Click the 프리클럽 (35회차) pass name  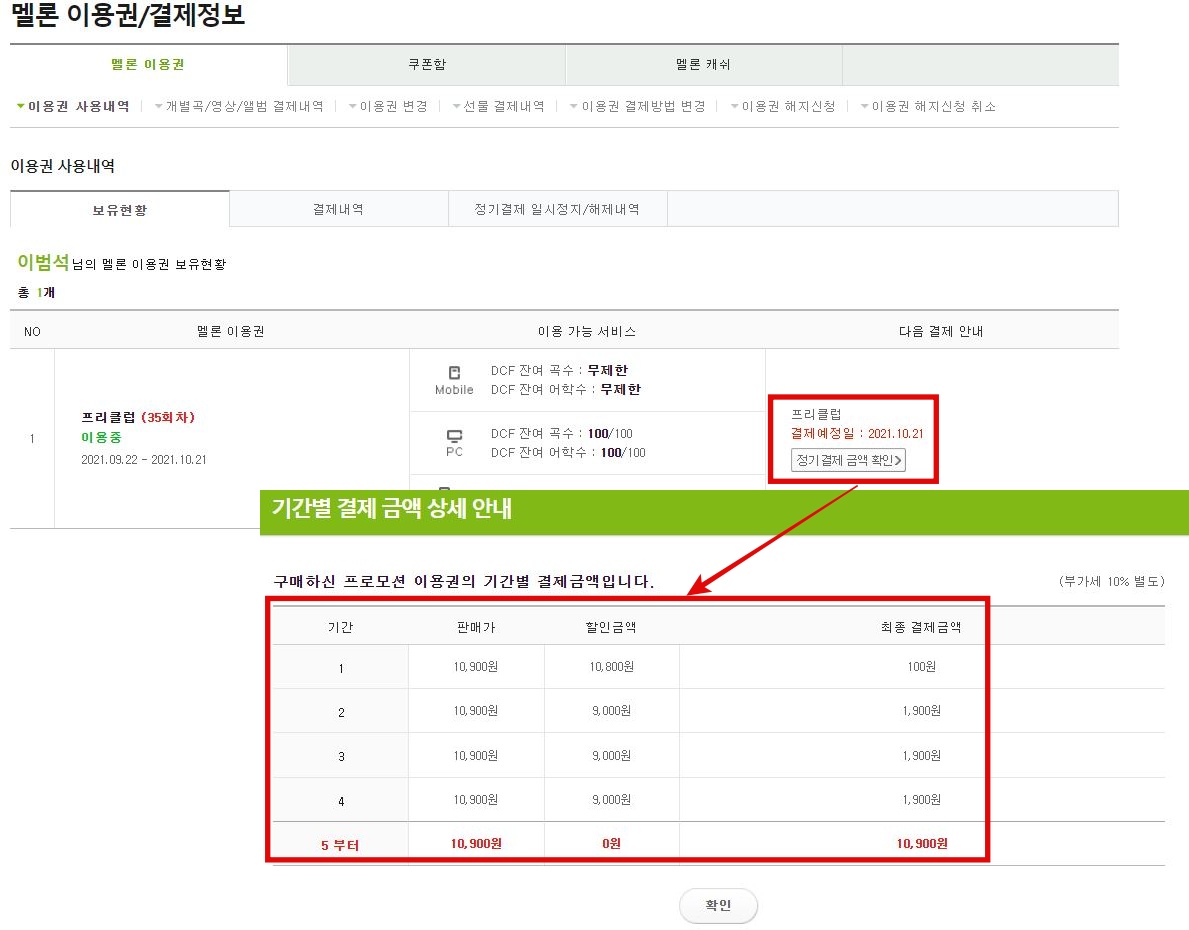point(138,417)
